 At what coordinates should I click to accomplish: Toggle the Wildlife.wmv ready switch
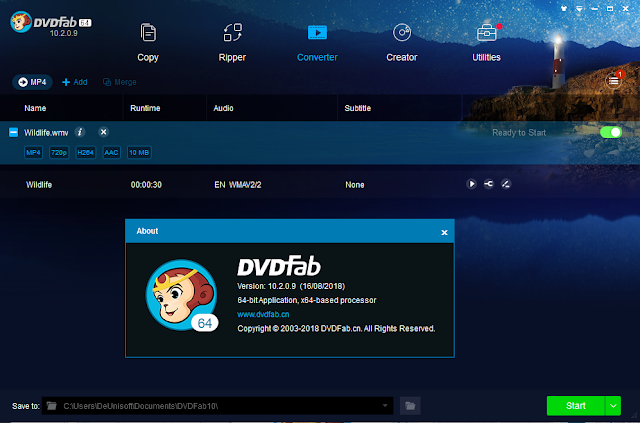click(x=611, y=132)
